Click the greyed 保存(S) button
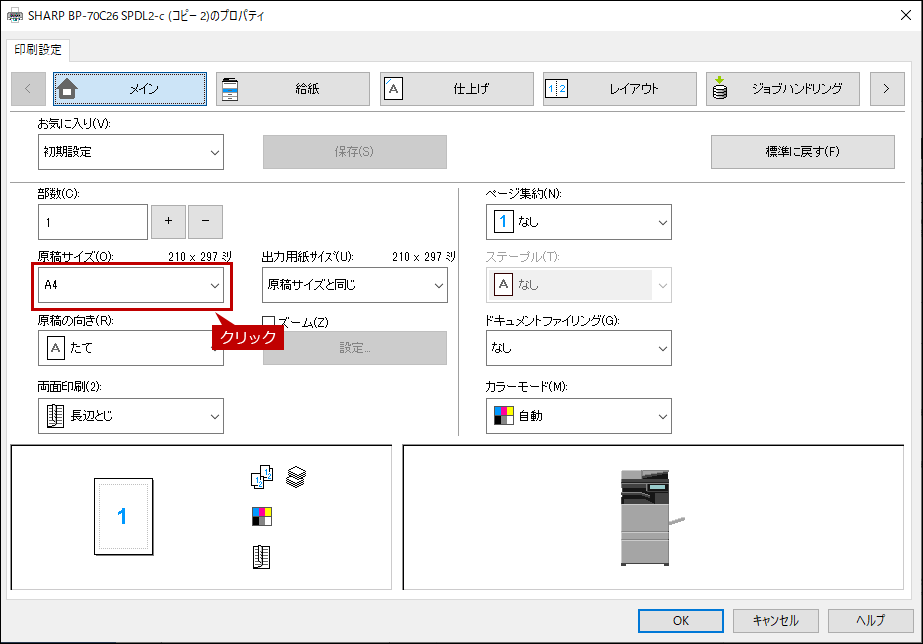 click(x=355, y=152)
